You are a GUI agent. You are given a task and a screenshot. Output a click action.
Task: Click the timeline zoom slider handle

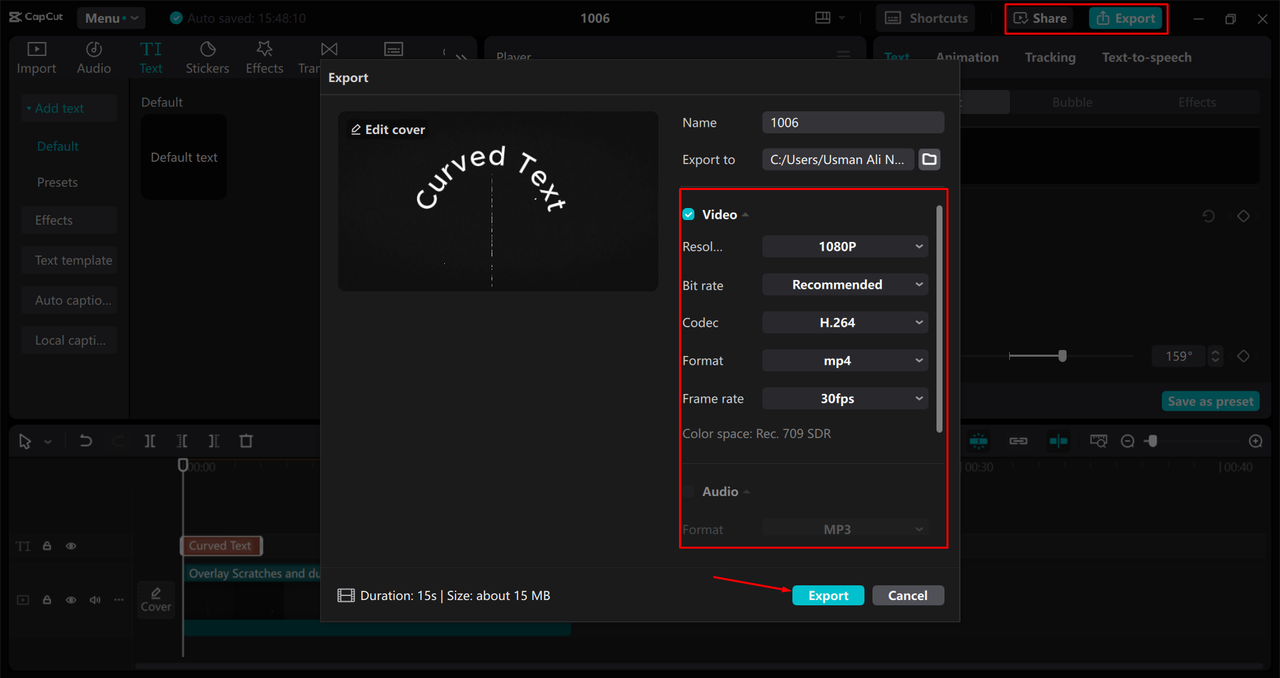(1151, 441)
